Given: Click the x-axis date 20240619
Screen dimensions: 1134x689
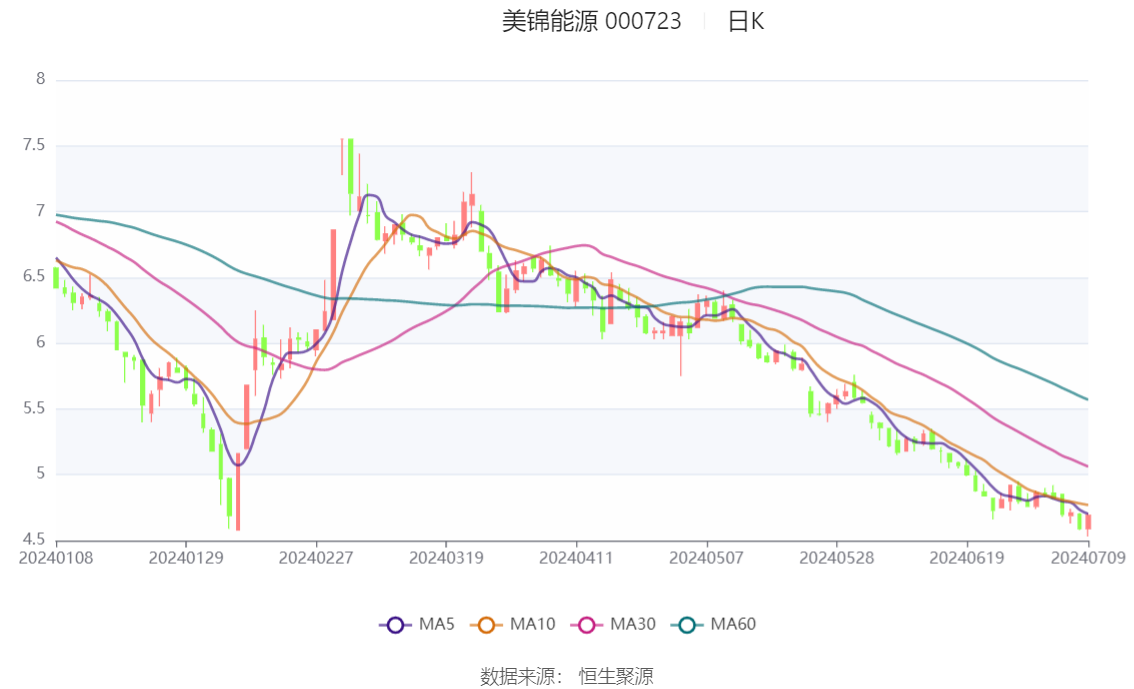Looking at the screenshot, I should [967, 558].
